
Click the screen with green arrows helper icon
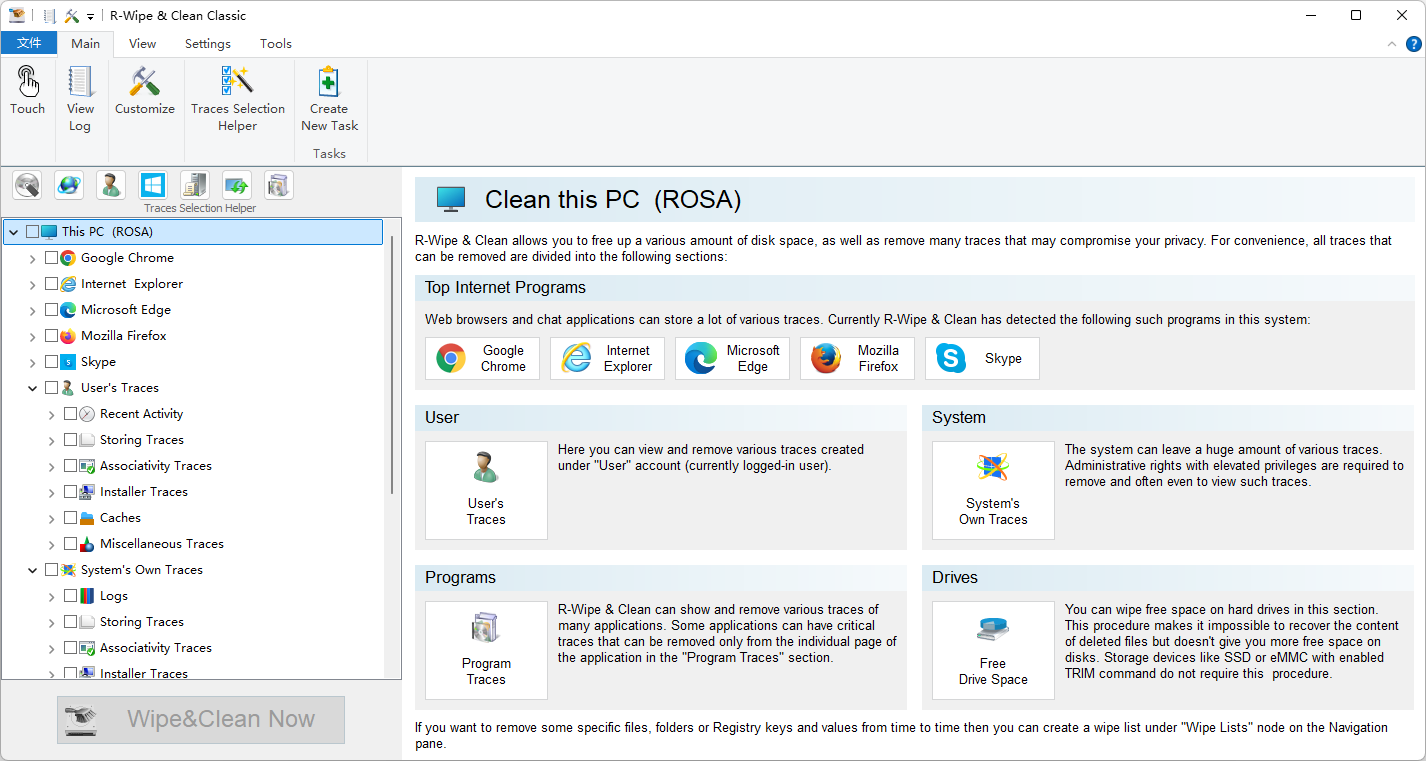pyautogui.click(x=237, y=185)
